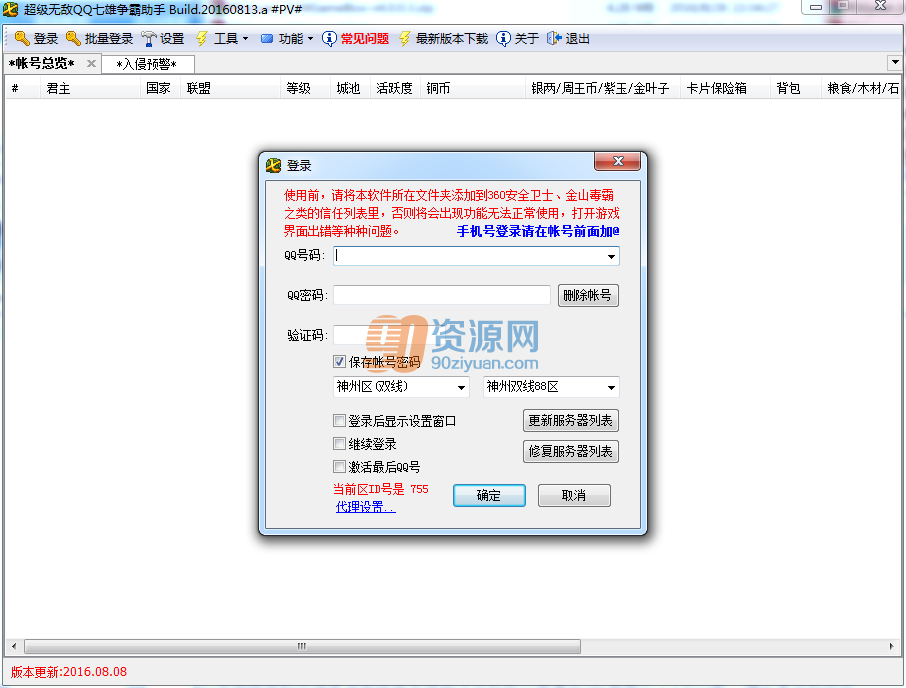This screenshot has height=688, width=906.
Task: Sort by the 活跃度 column header
Action: click(x=395, y=88)
